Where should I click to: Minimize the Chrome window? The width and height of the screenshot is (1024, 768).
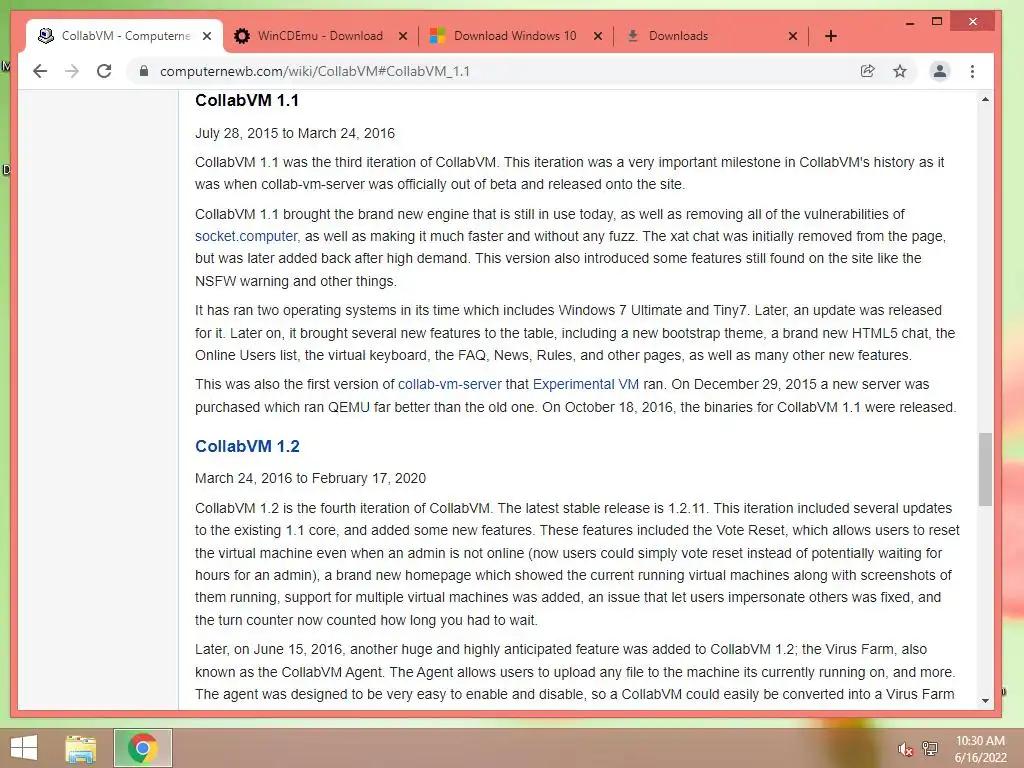tap(909, 22)
